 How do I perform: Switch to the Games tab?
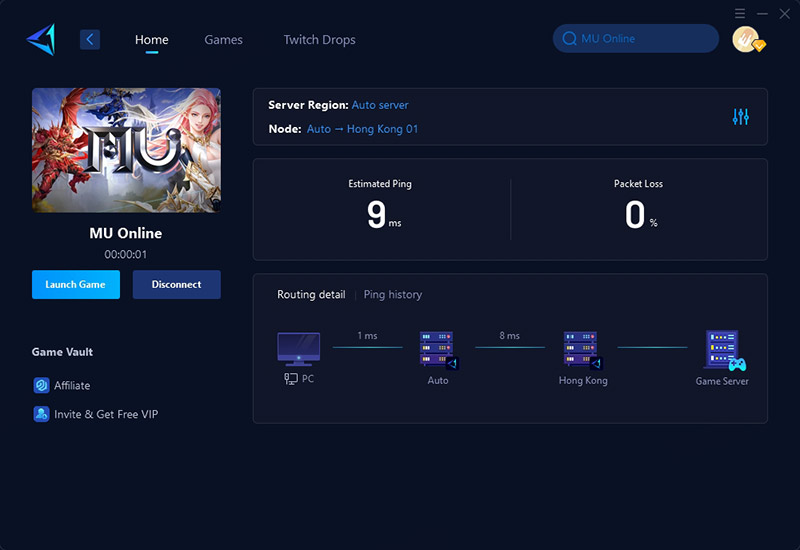click(x=223, y=40)
